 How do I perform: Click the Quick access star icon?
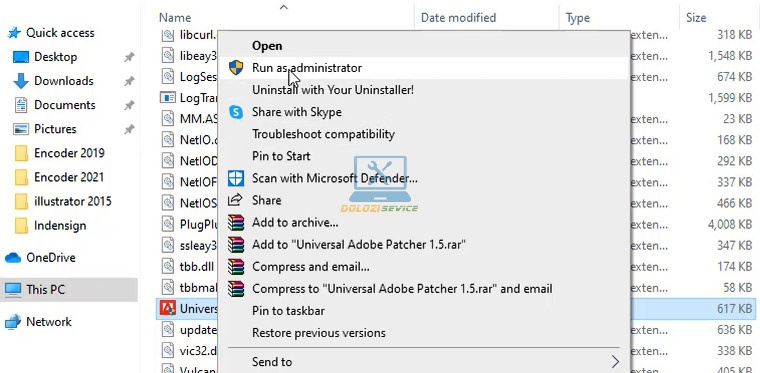[15, 33]
